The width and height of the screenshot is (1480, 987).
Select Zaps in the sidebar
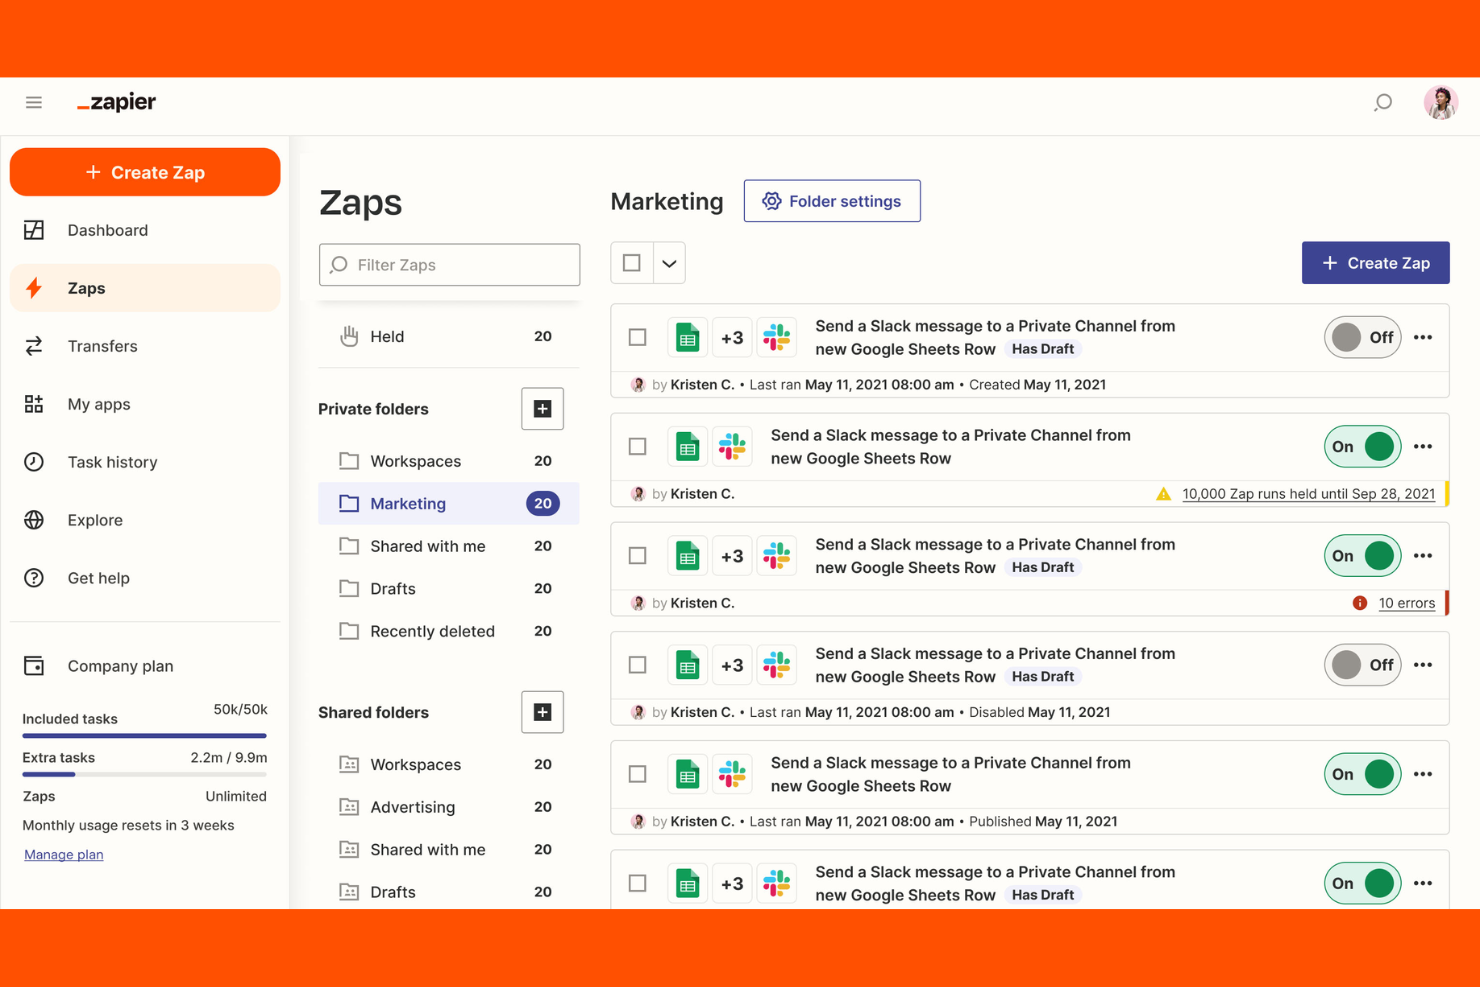click(145, 288)
